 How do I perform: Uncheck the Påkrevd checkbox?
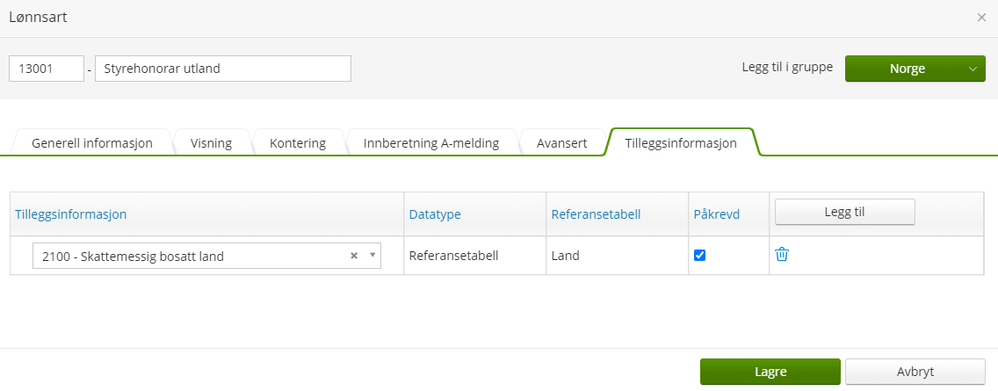point(699,255)
